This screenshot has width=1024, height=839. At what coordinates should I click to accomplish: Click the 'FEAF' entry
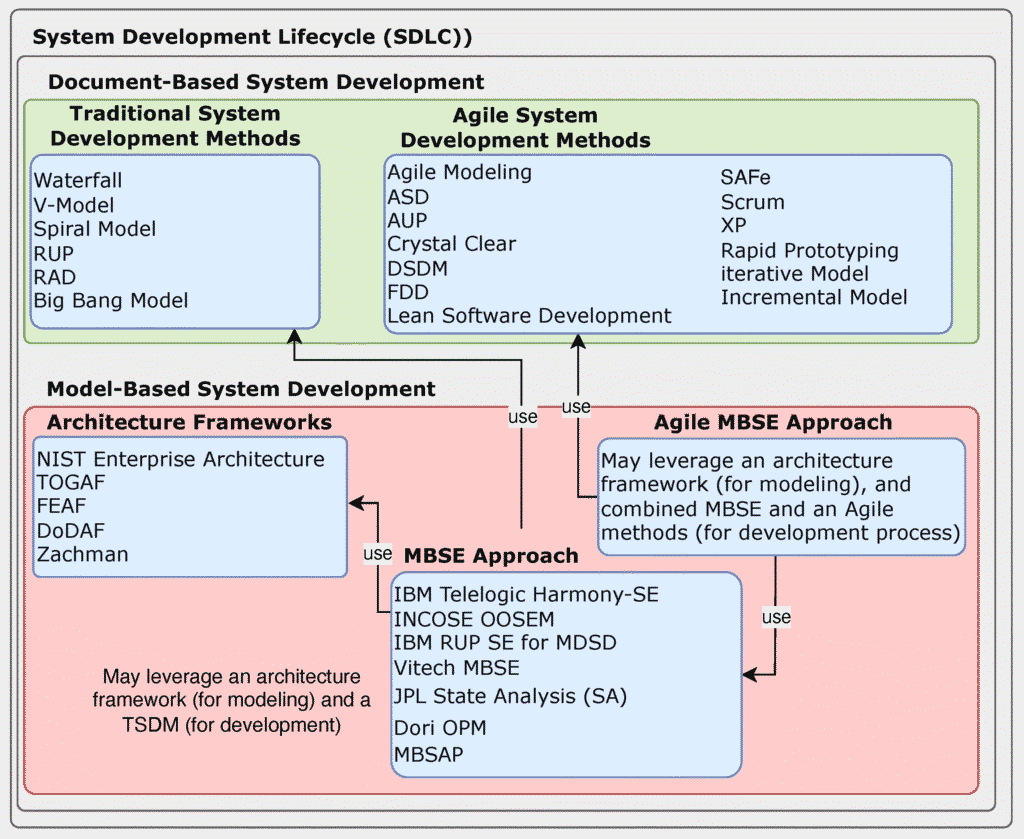point(61,506)
